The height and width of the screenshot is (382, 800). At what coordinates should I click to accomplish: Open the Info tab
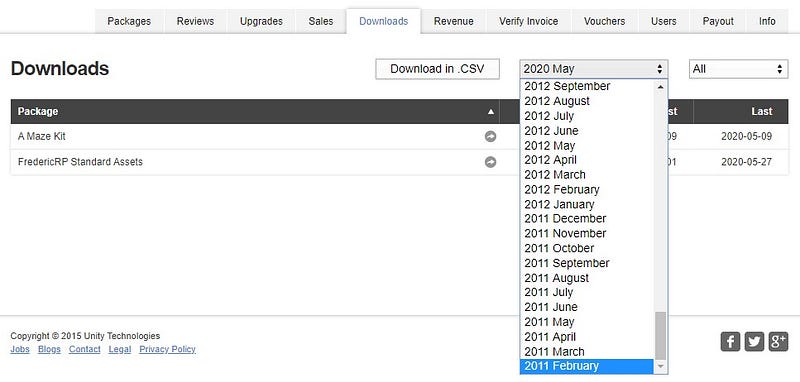click(767, 21)
